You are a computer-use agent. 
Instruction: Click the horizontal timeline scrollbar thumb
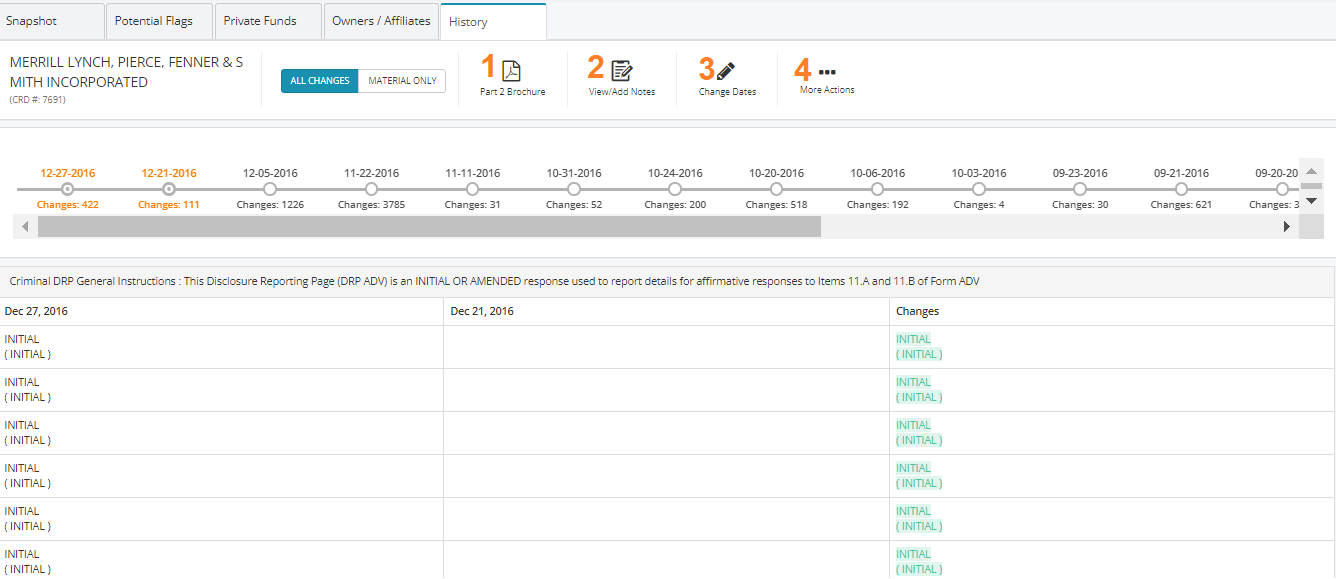tap(429, 227)
